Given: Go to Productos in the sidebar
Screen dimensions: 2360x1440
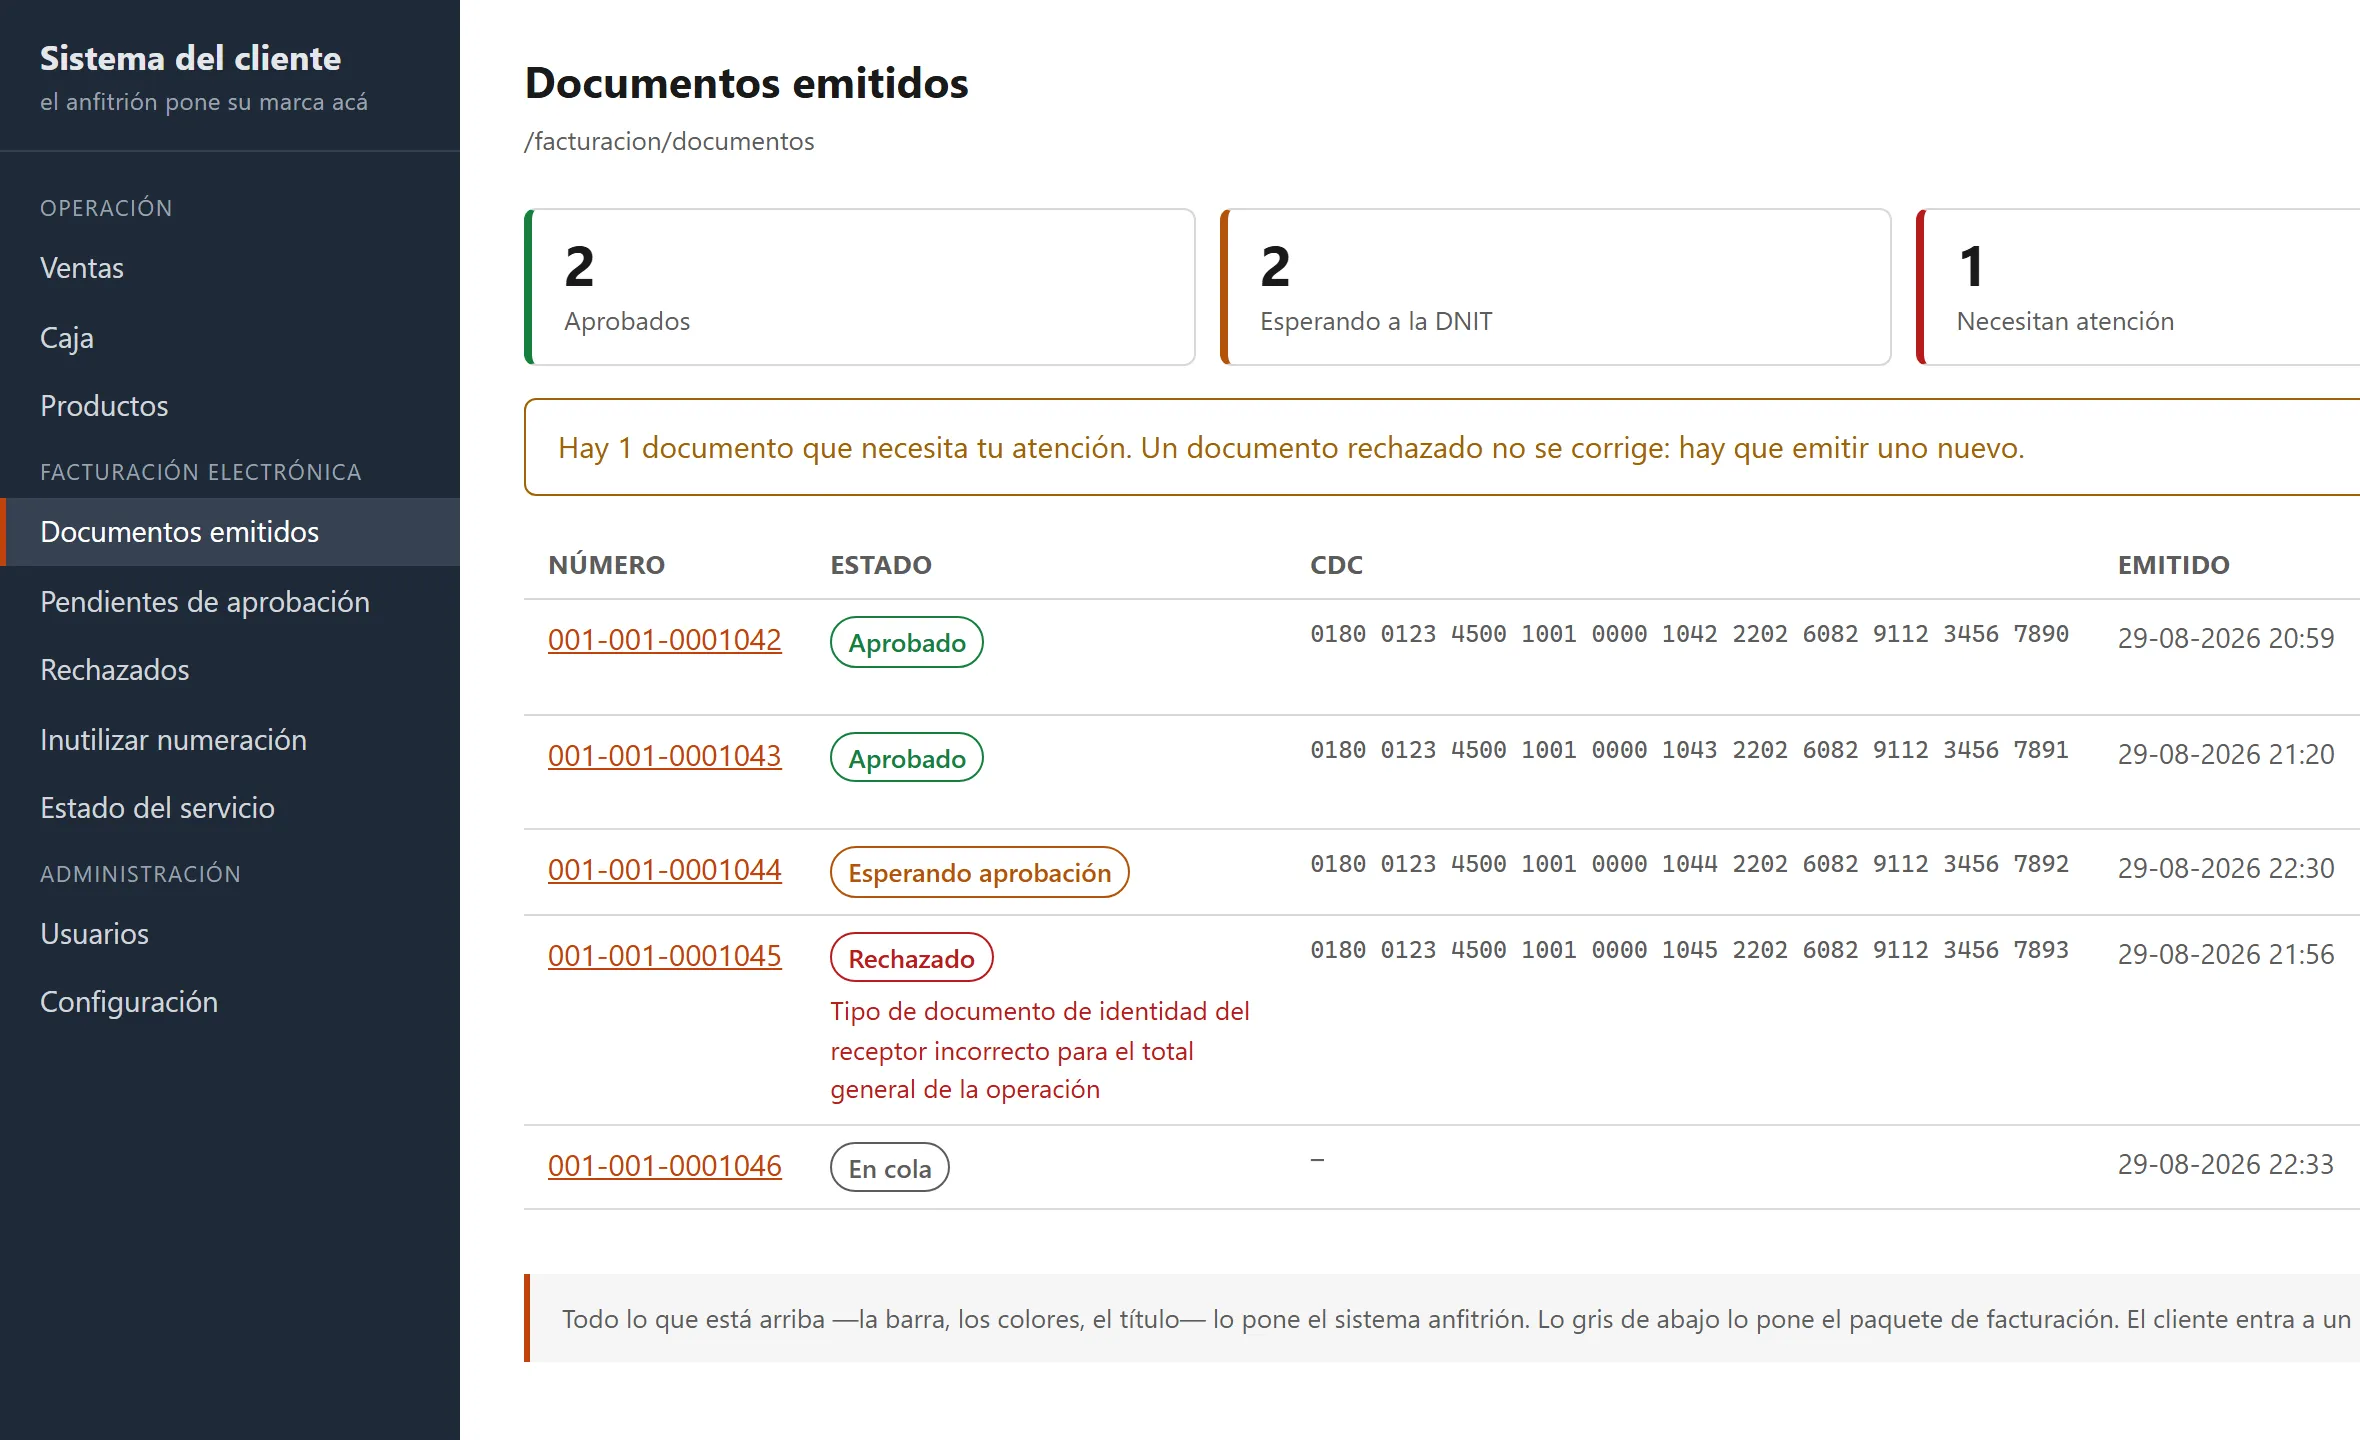Looking at the screenshot, I should click(230, 406).
